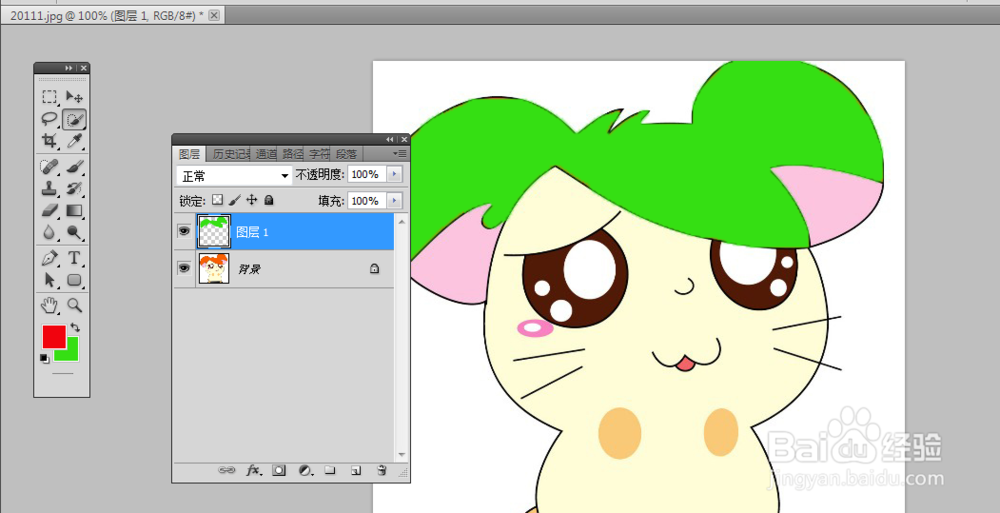Select the Path Selection tool
The image size is (1000, 513).
[x=49, y=280]
